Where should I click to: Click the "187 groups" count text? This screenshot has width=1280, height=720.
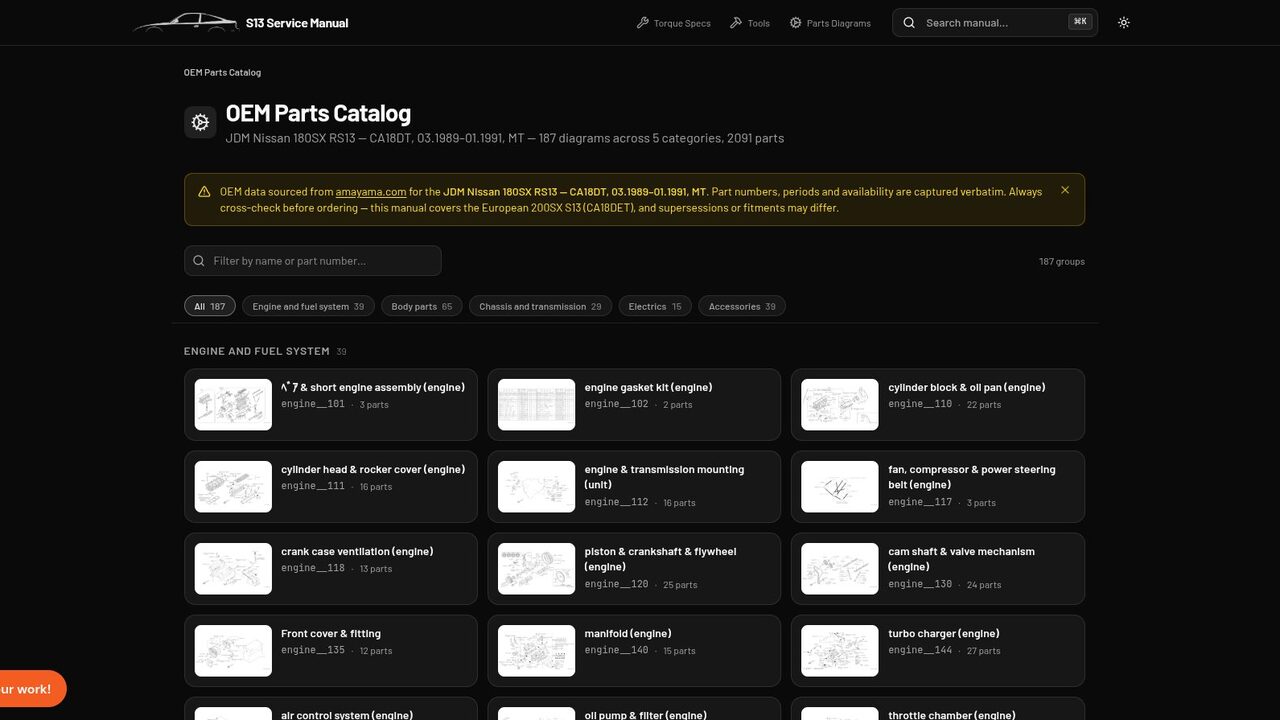point(1062,262)
